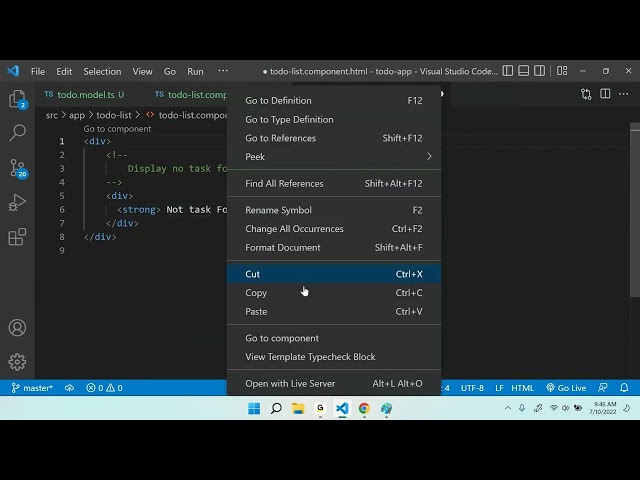This screenshot has width=640, height=480.
Task: Change the UTF-8 file encoding
Action: [x=472, y=388]
